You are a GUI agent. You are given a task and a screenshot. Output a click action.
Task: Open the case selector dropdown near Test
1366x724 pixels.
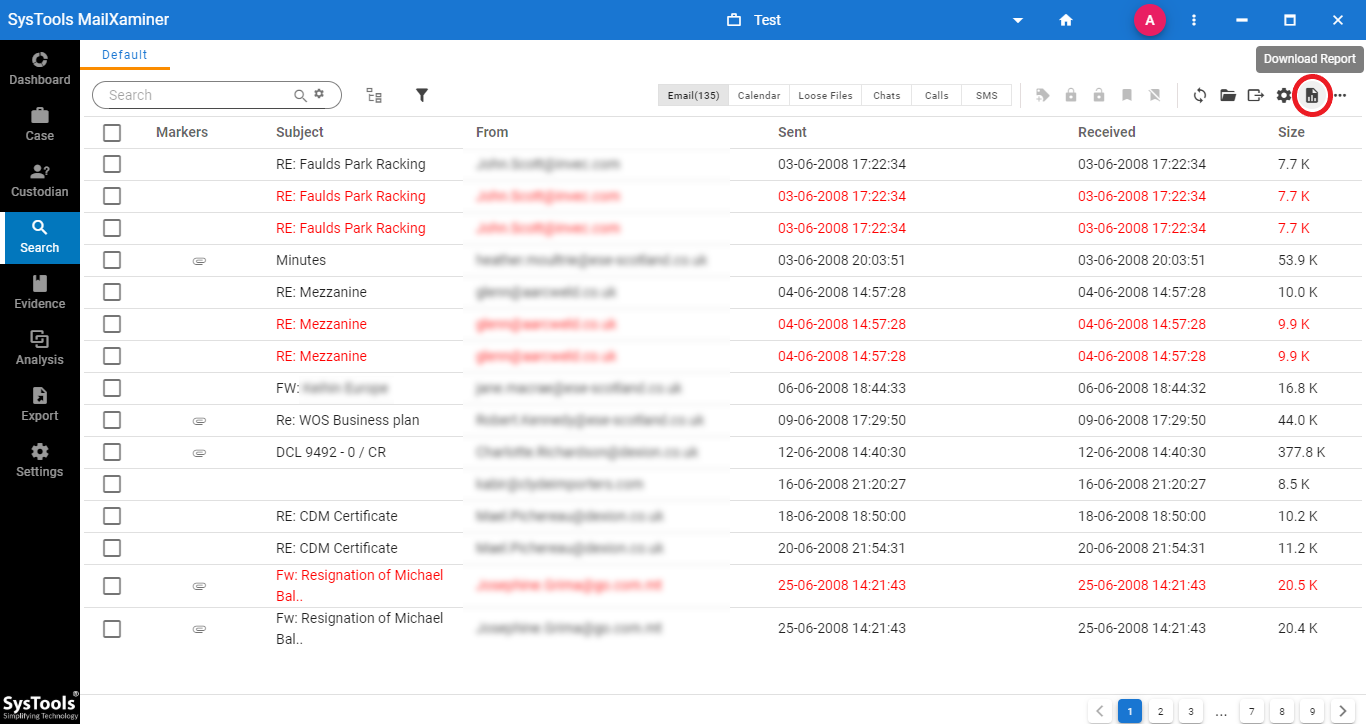1017,19
